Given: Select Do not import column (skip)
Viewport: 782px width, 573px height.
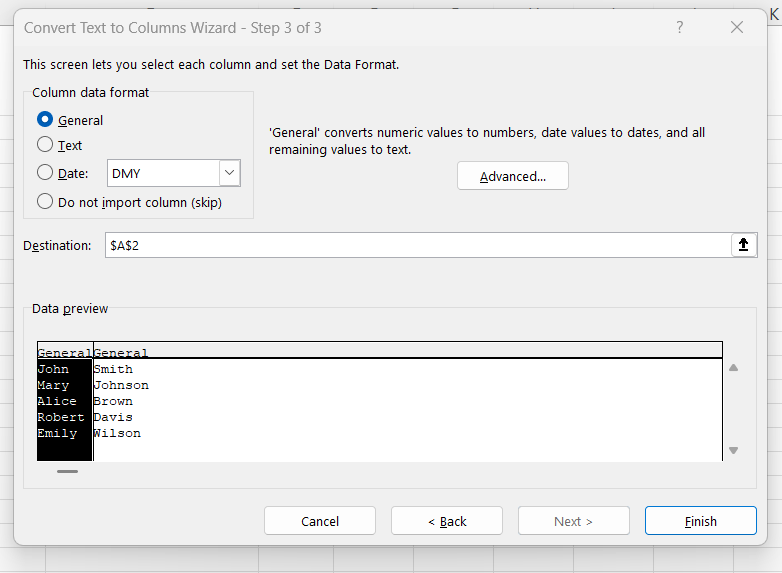Looking at the screenshot, I should point(45,202).
